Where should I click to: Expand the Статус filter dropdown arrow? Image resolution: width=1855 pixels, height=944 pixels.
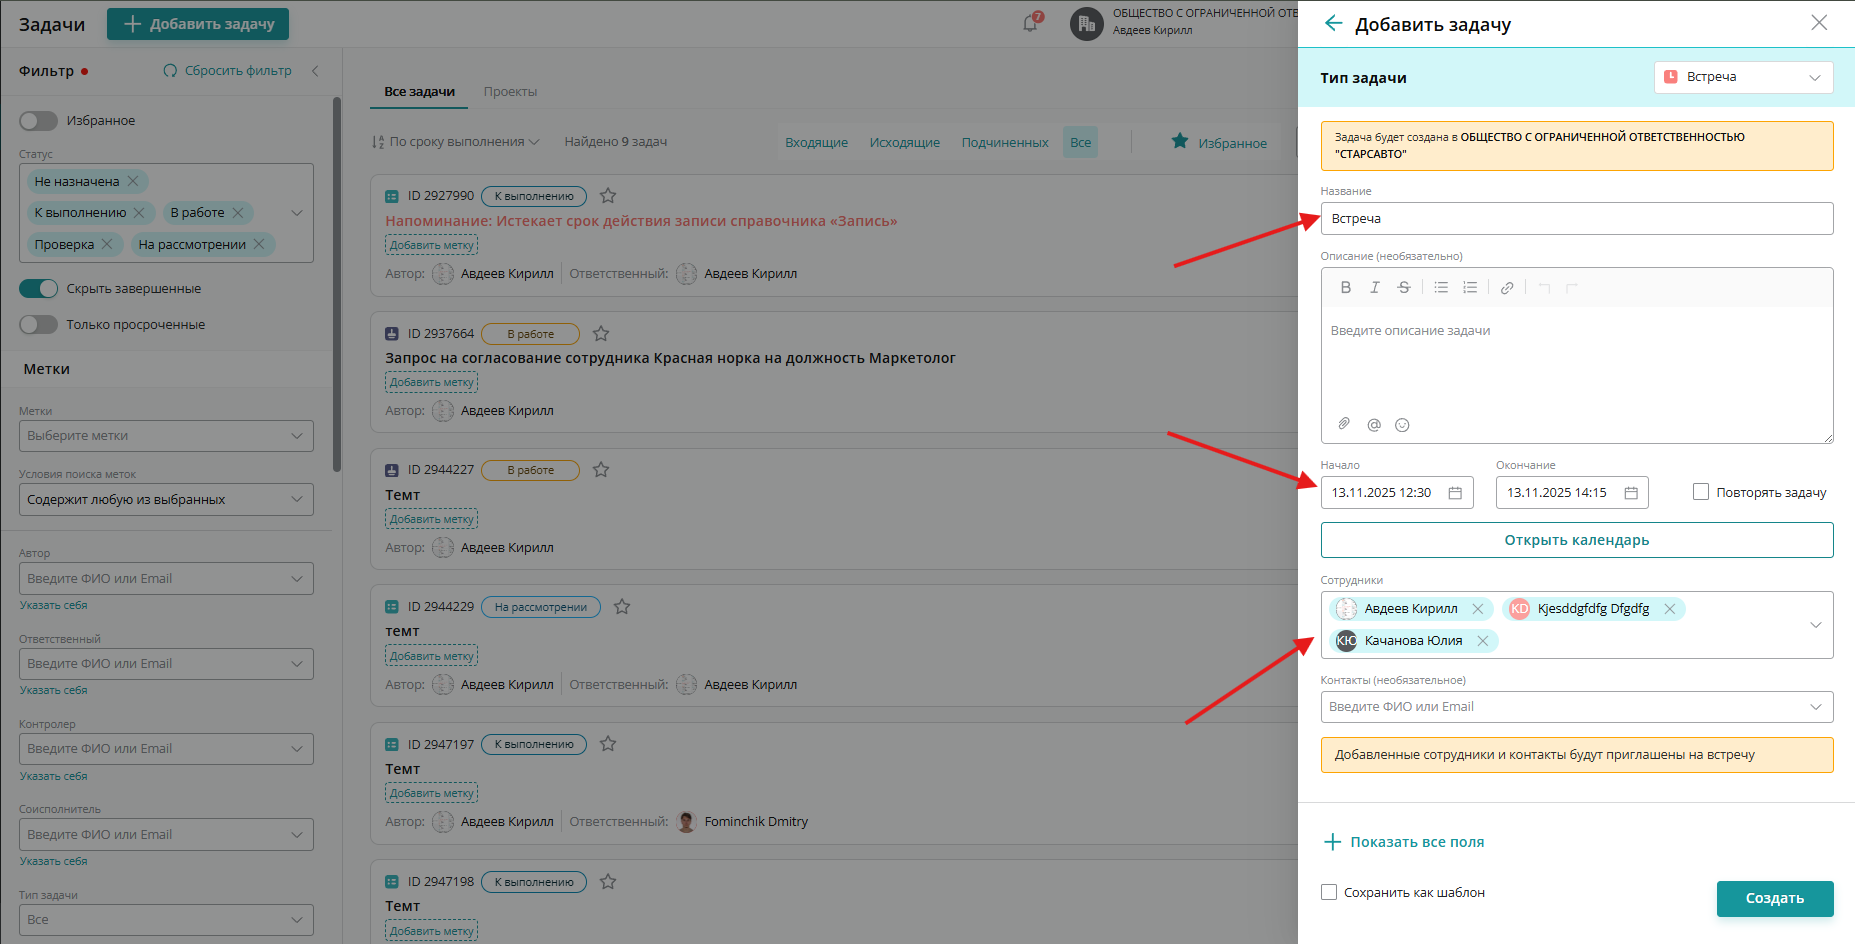[297, 213]
